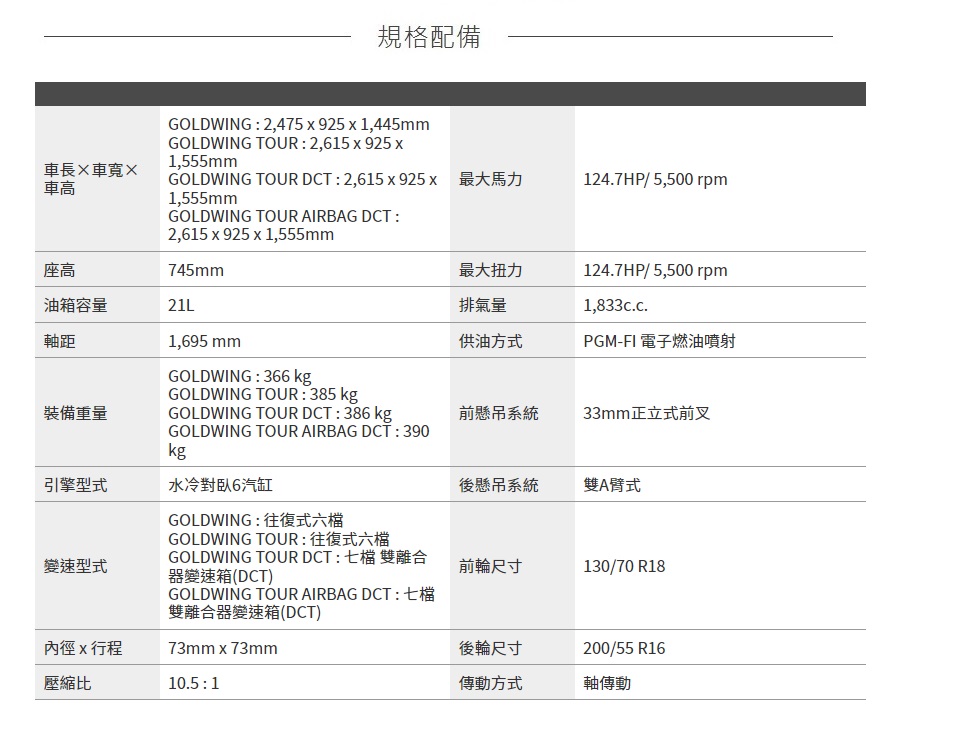
Task: Click the 10.5 : 1 compression ratio value
Action: tap(194, 683)
